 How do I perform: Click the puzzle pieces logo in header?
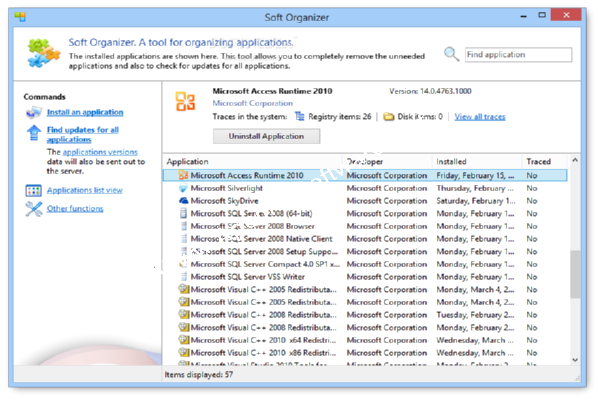click(x=44, y=53)
